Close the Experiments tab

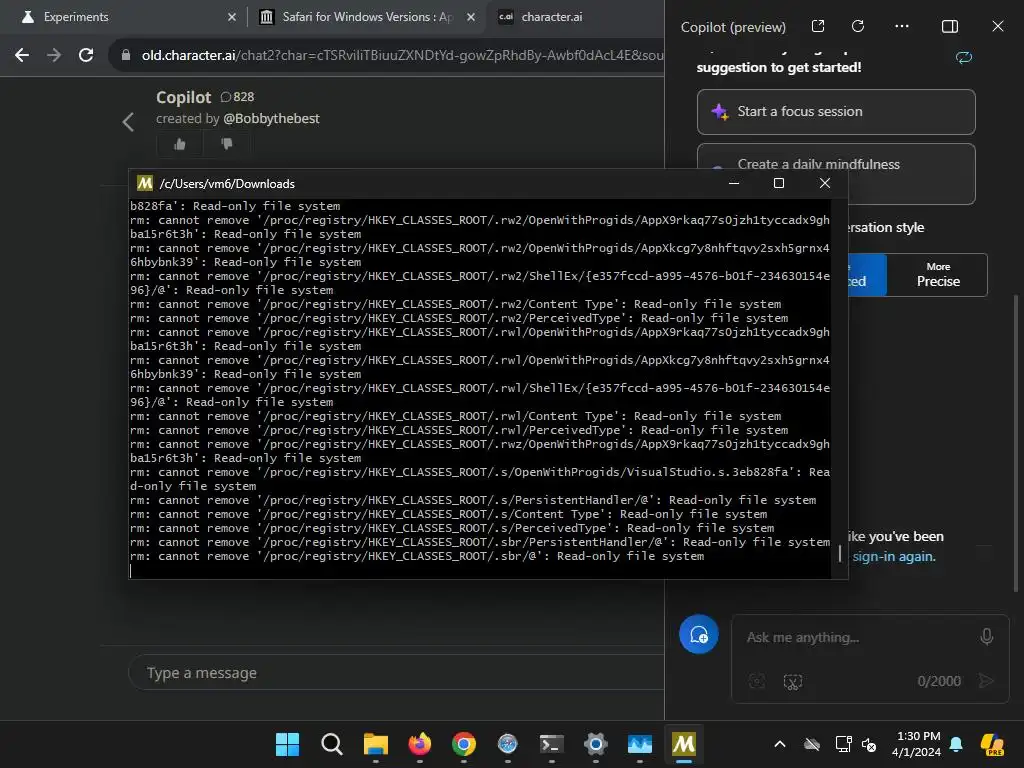click(232, 17)
